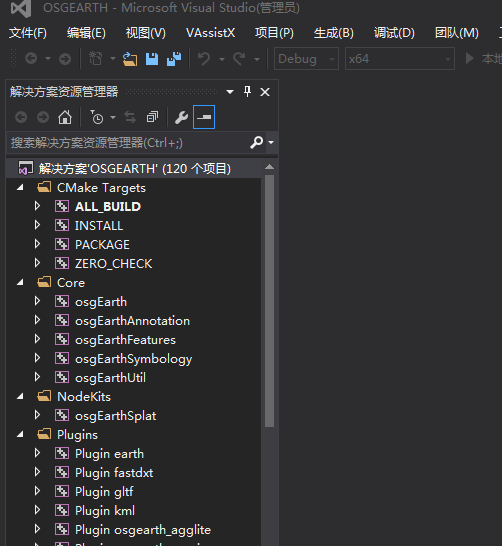Click the start debugging play icon
The height and width of the screenshot is (546, 502).
pyautogui.click(x=470, y=58)
